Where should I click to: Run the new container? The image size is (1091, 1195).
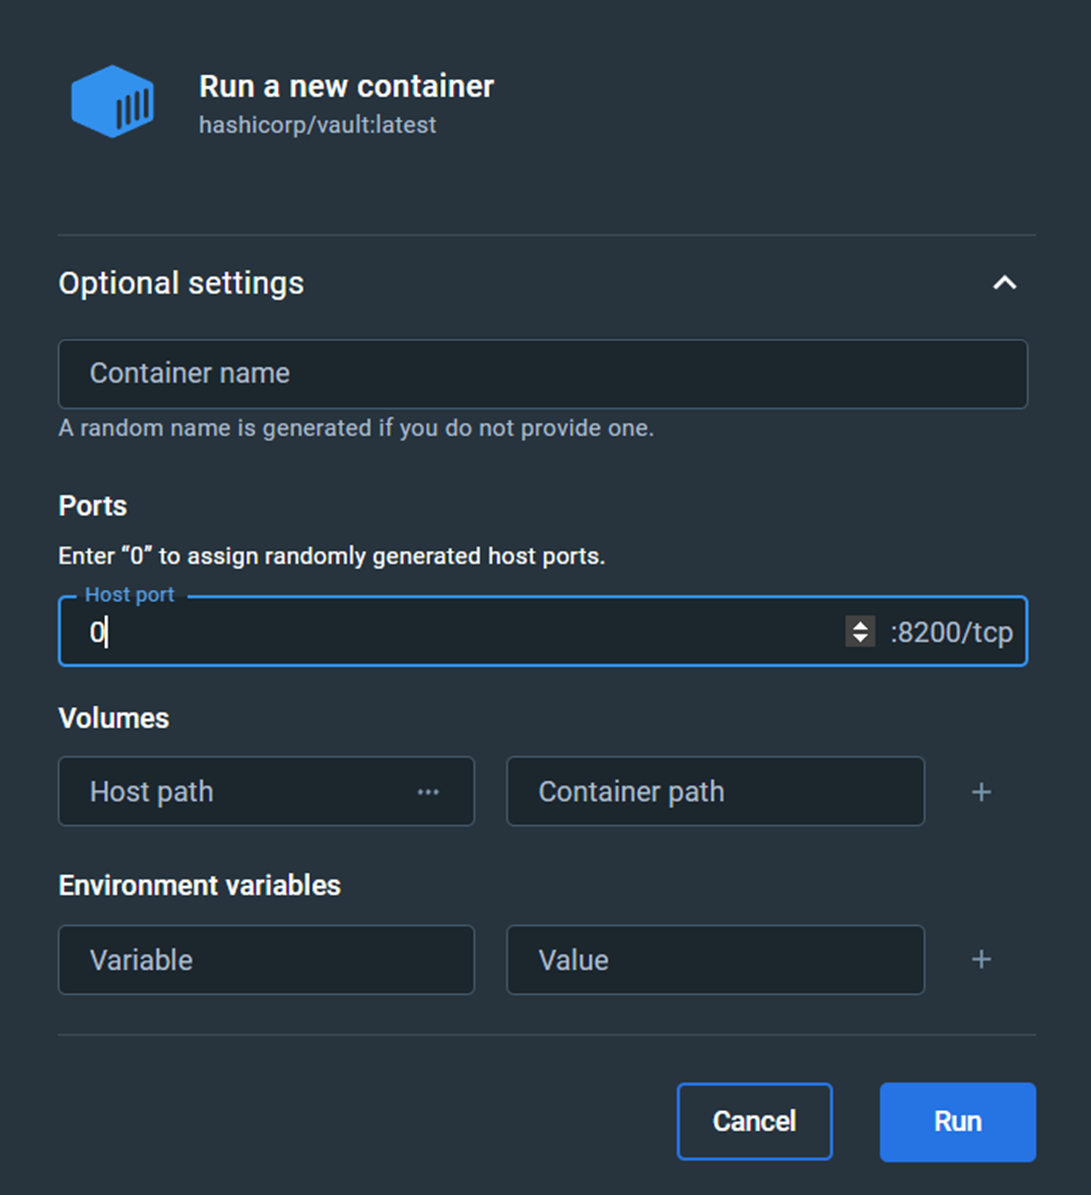coord(957,1122)
